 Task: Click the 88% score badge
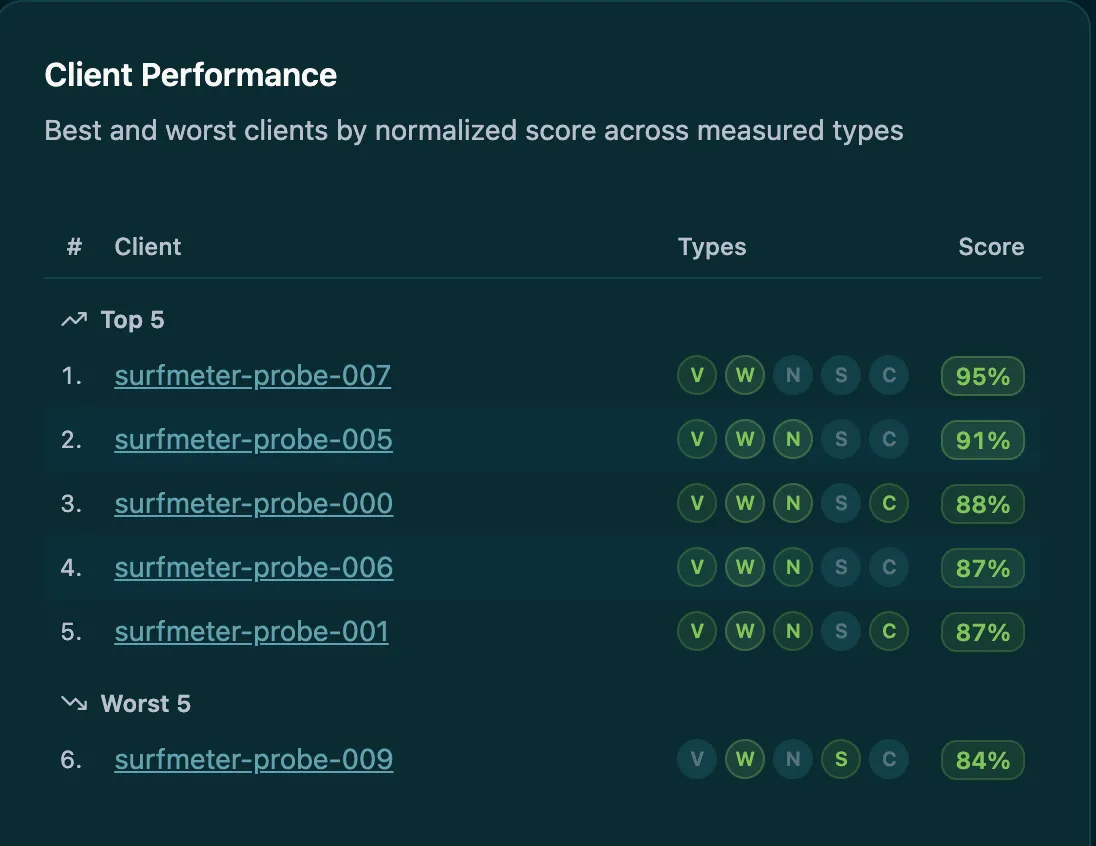(x=983, y=504)
